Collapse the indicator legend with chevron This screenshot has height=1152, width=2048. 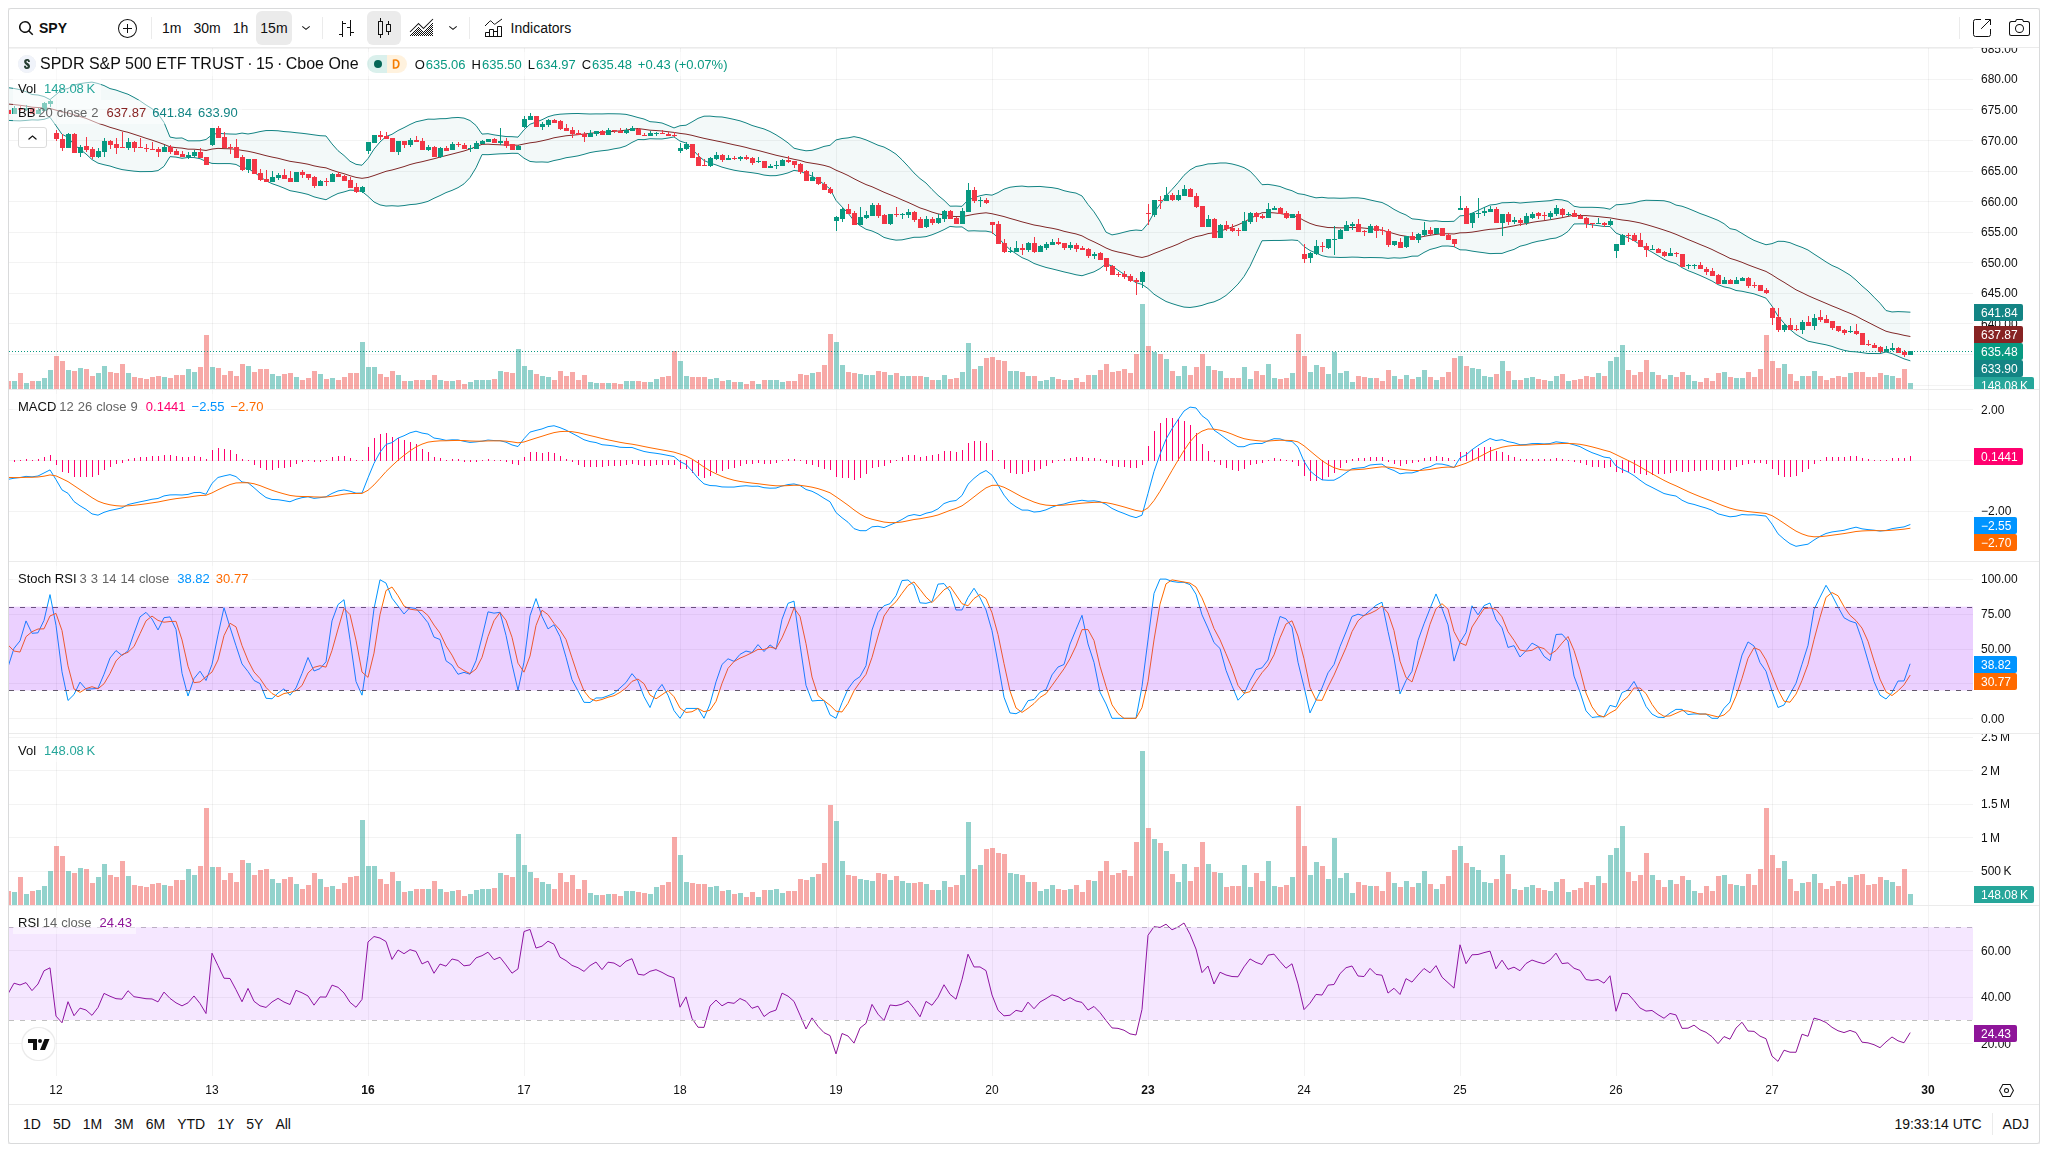[x=32, y=138]
